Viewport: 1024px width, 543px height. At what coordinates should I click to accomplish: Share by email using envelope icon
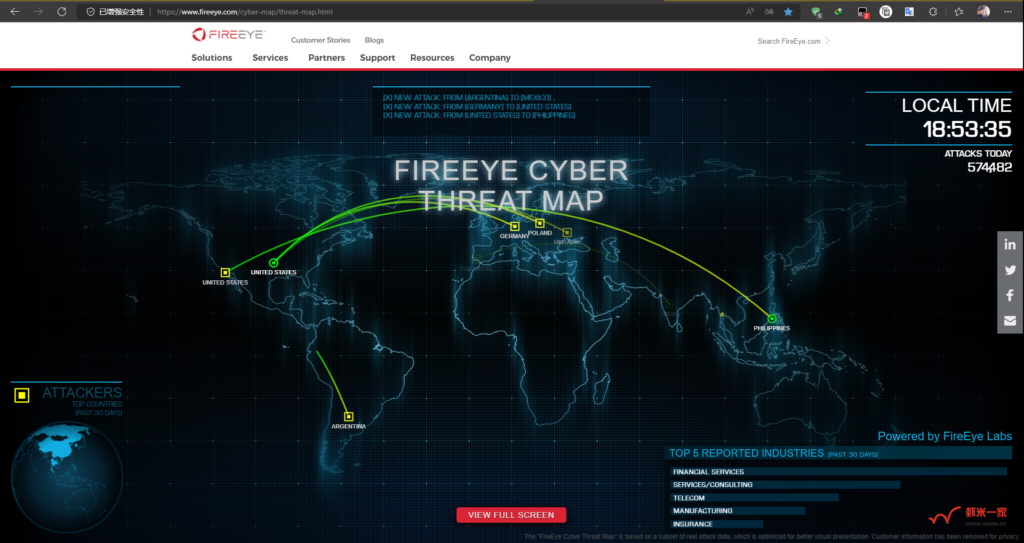pos(1010,320)
